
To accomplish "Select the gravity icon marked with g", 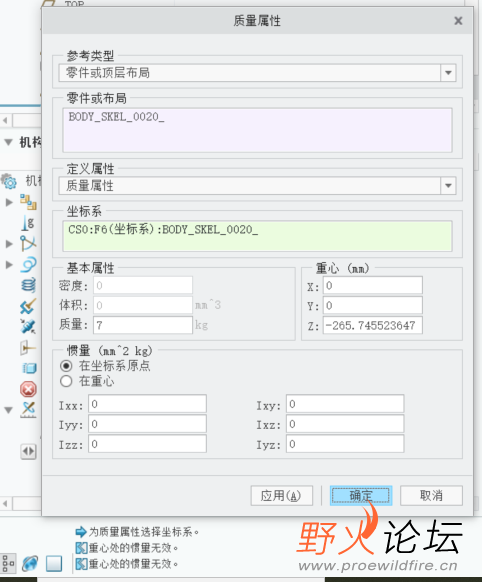I will pos(28,223).
